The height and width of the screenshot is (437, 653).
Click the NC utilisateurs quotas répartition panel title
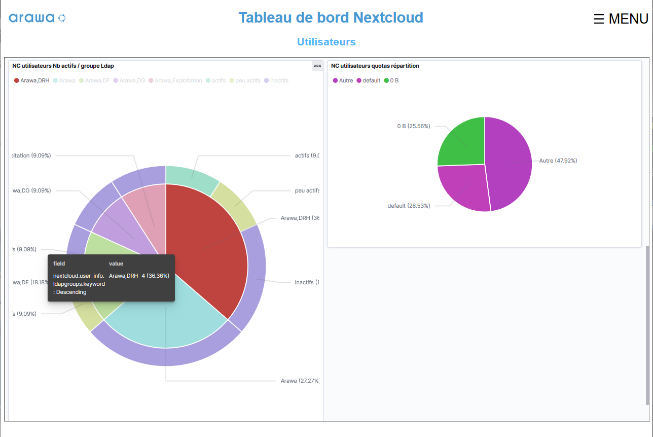pyautogui.click(x=375, y=66)
